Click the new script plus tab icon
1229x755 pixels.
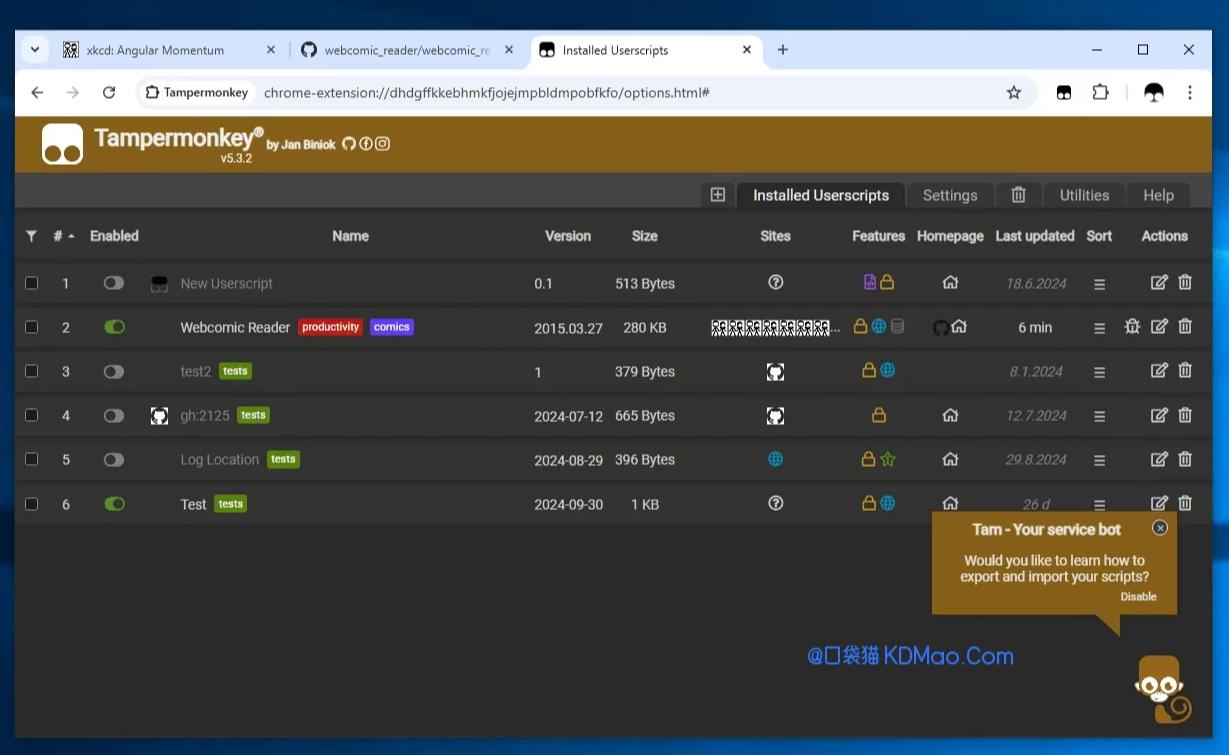[718, 195]
